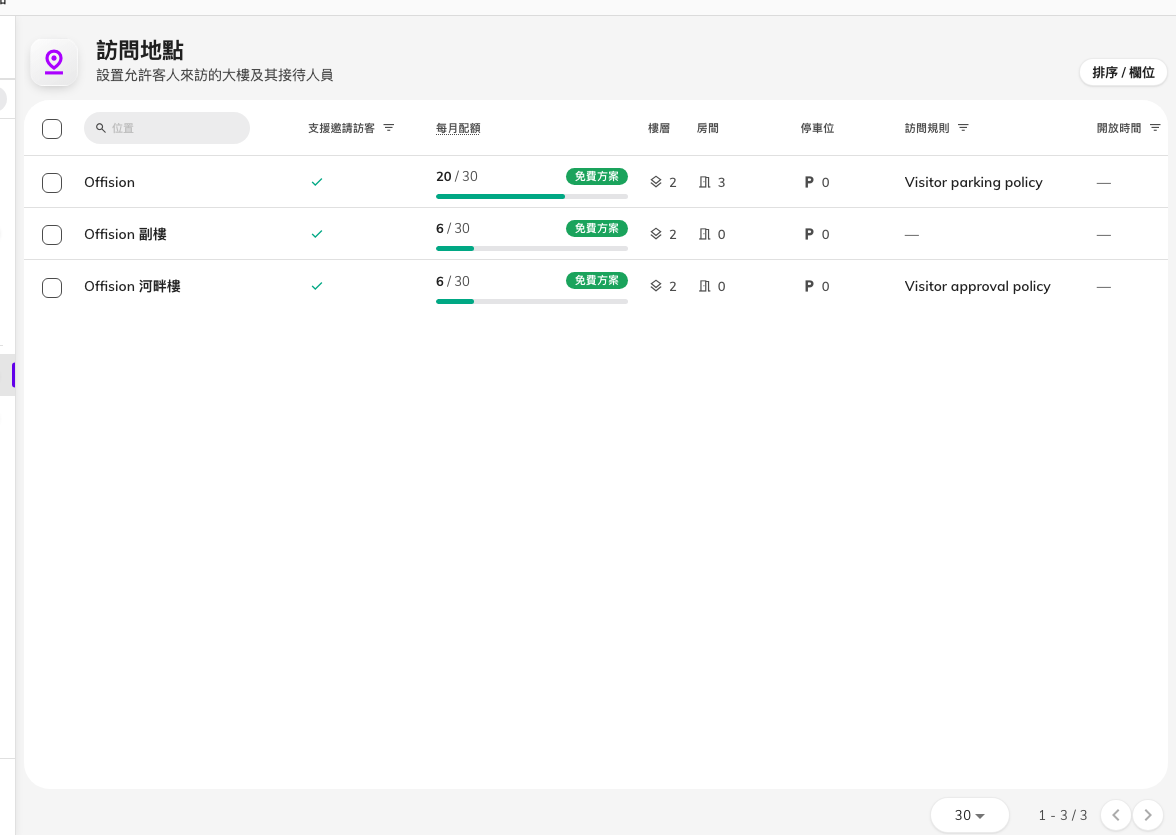Focus the 位置 search input field
The width and height of the screenshot is (1176, 835).
(166, 128)
